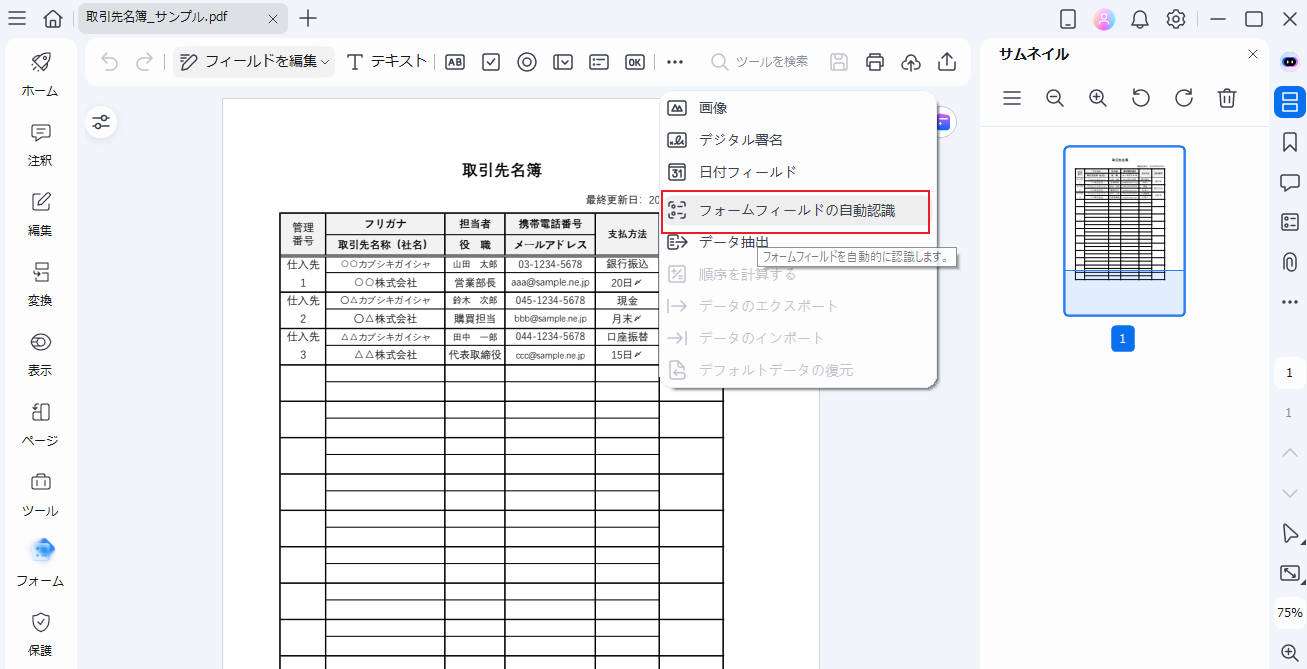Open the フィールドを編集 dropdown
Image resolution: width=1307 pixels, height=669 pixels.
pos(251,61)
